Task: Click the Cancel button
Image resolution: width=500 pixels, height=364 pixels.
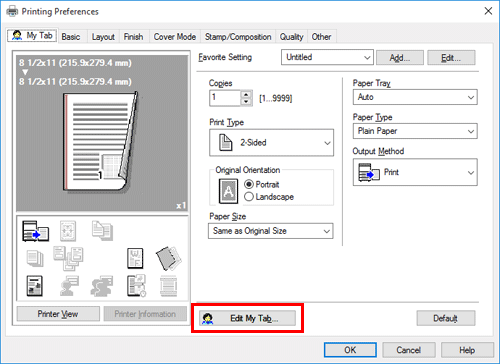Action: coord(409,350)
